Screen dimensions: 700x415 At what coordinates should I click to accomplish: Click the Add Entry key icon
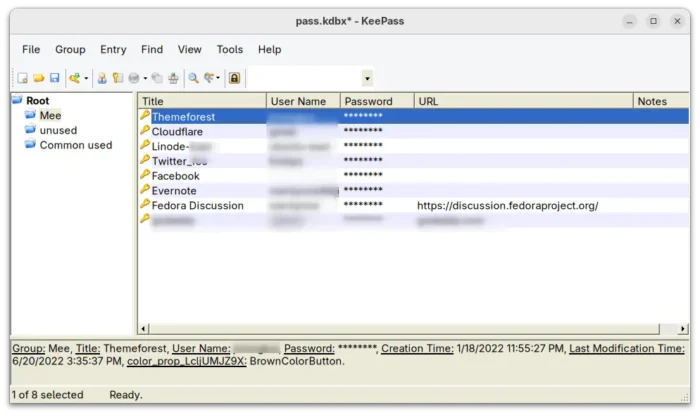click(75, 78)
